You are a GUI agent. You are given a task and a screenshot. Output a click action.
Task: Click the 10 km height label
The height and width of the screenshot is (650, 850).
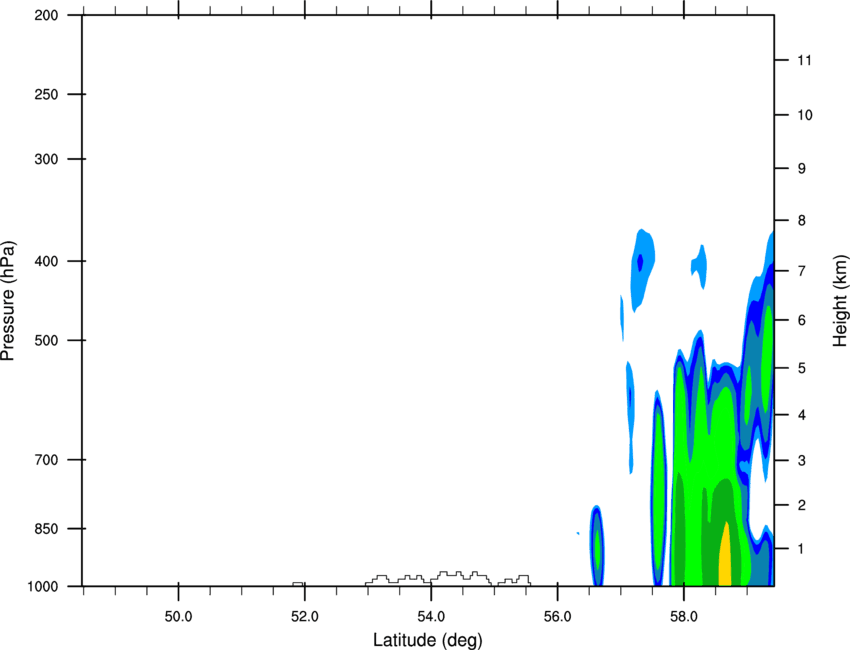point(805,115)
